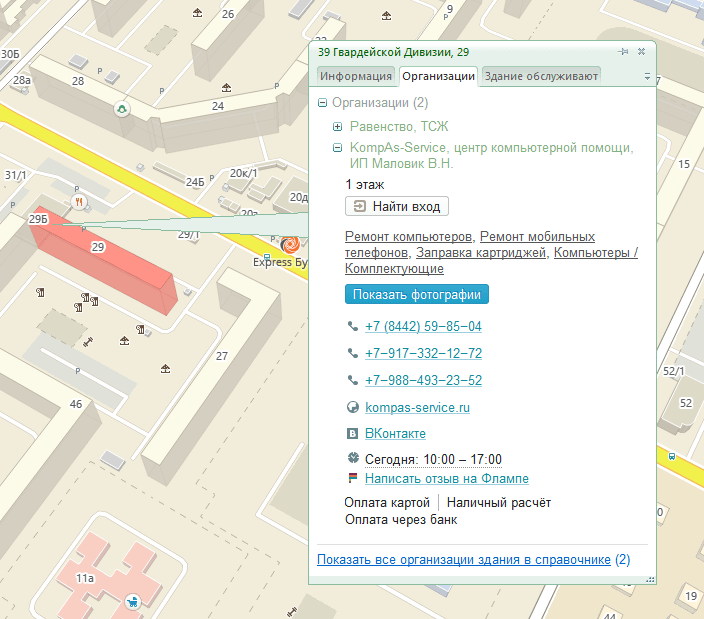This screenshot has width=704, height=619.
Task: Pin the building info card
Action: pos(623,51)
